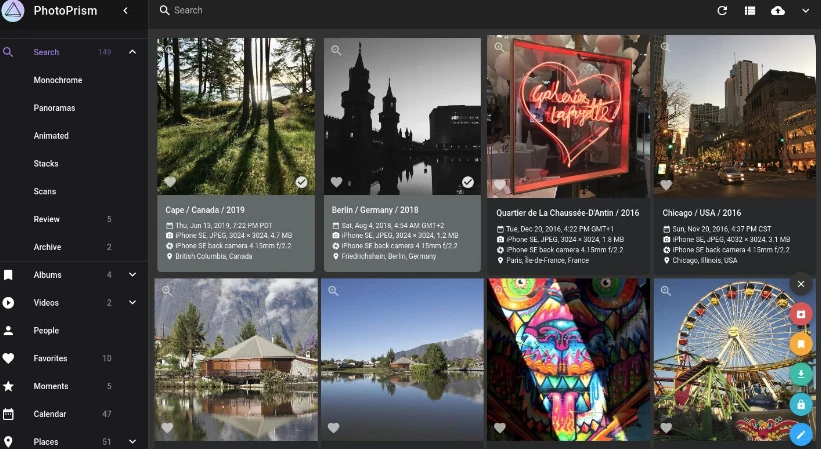Favorite the Cape Canada forest photo

pos(170,182)
